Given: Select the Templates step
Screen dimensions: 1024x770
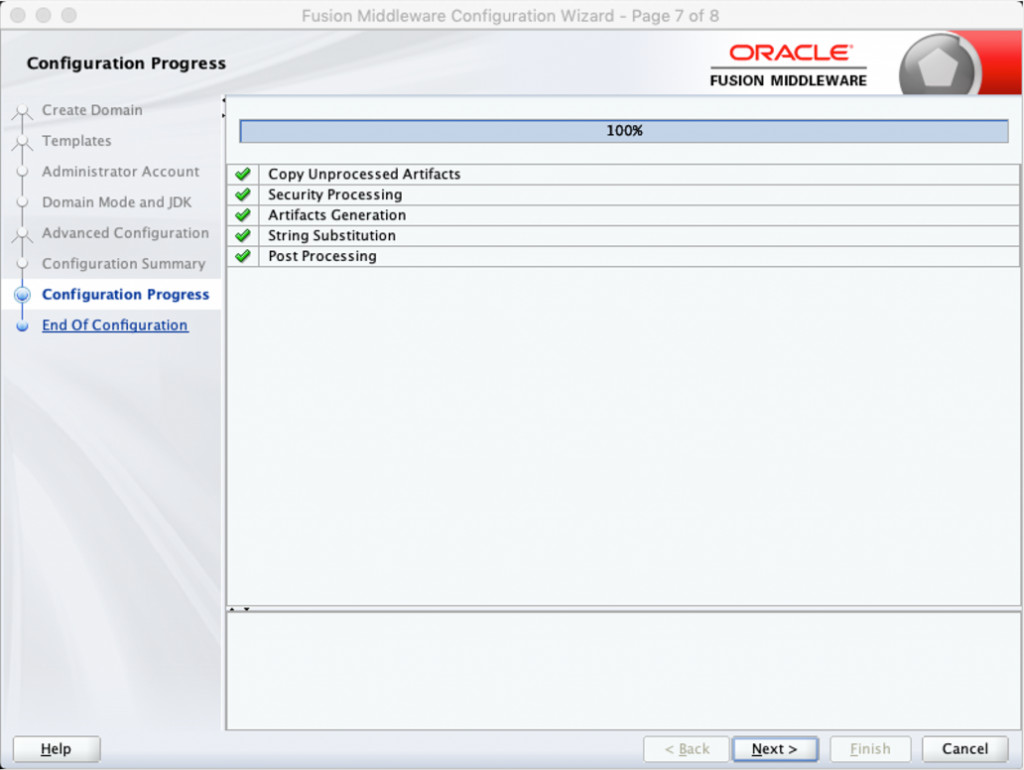Looking at the screenshot, I should pyautogui.click(x=76, y=141).
